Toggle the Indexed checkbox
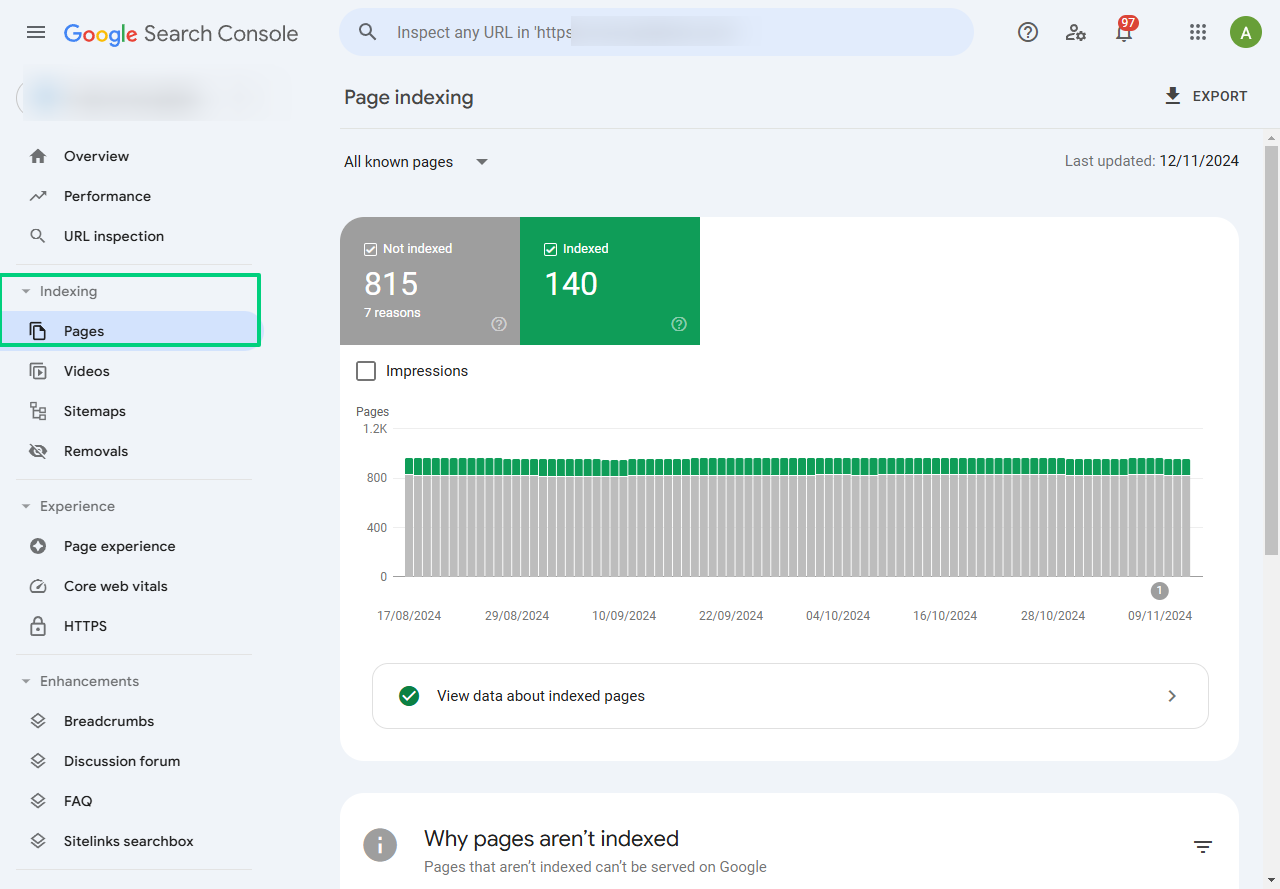The height and width of the screenshot is (889, 1280). click(x=550, y=249)
